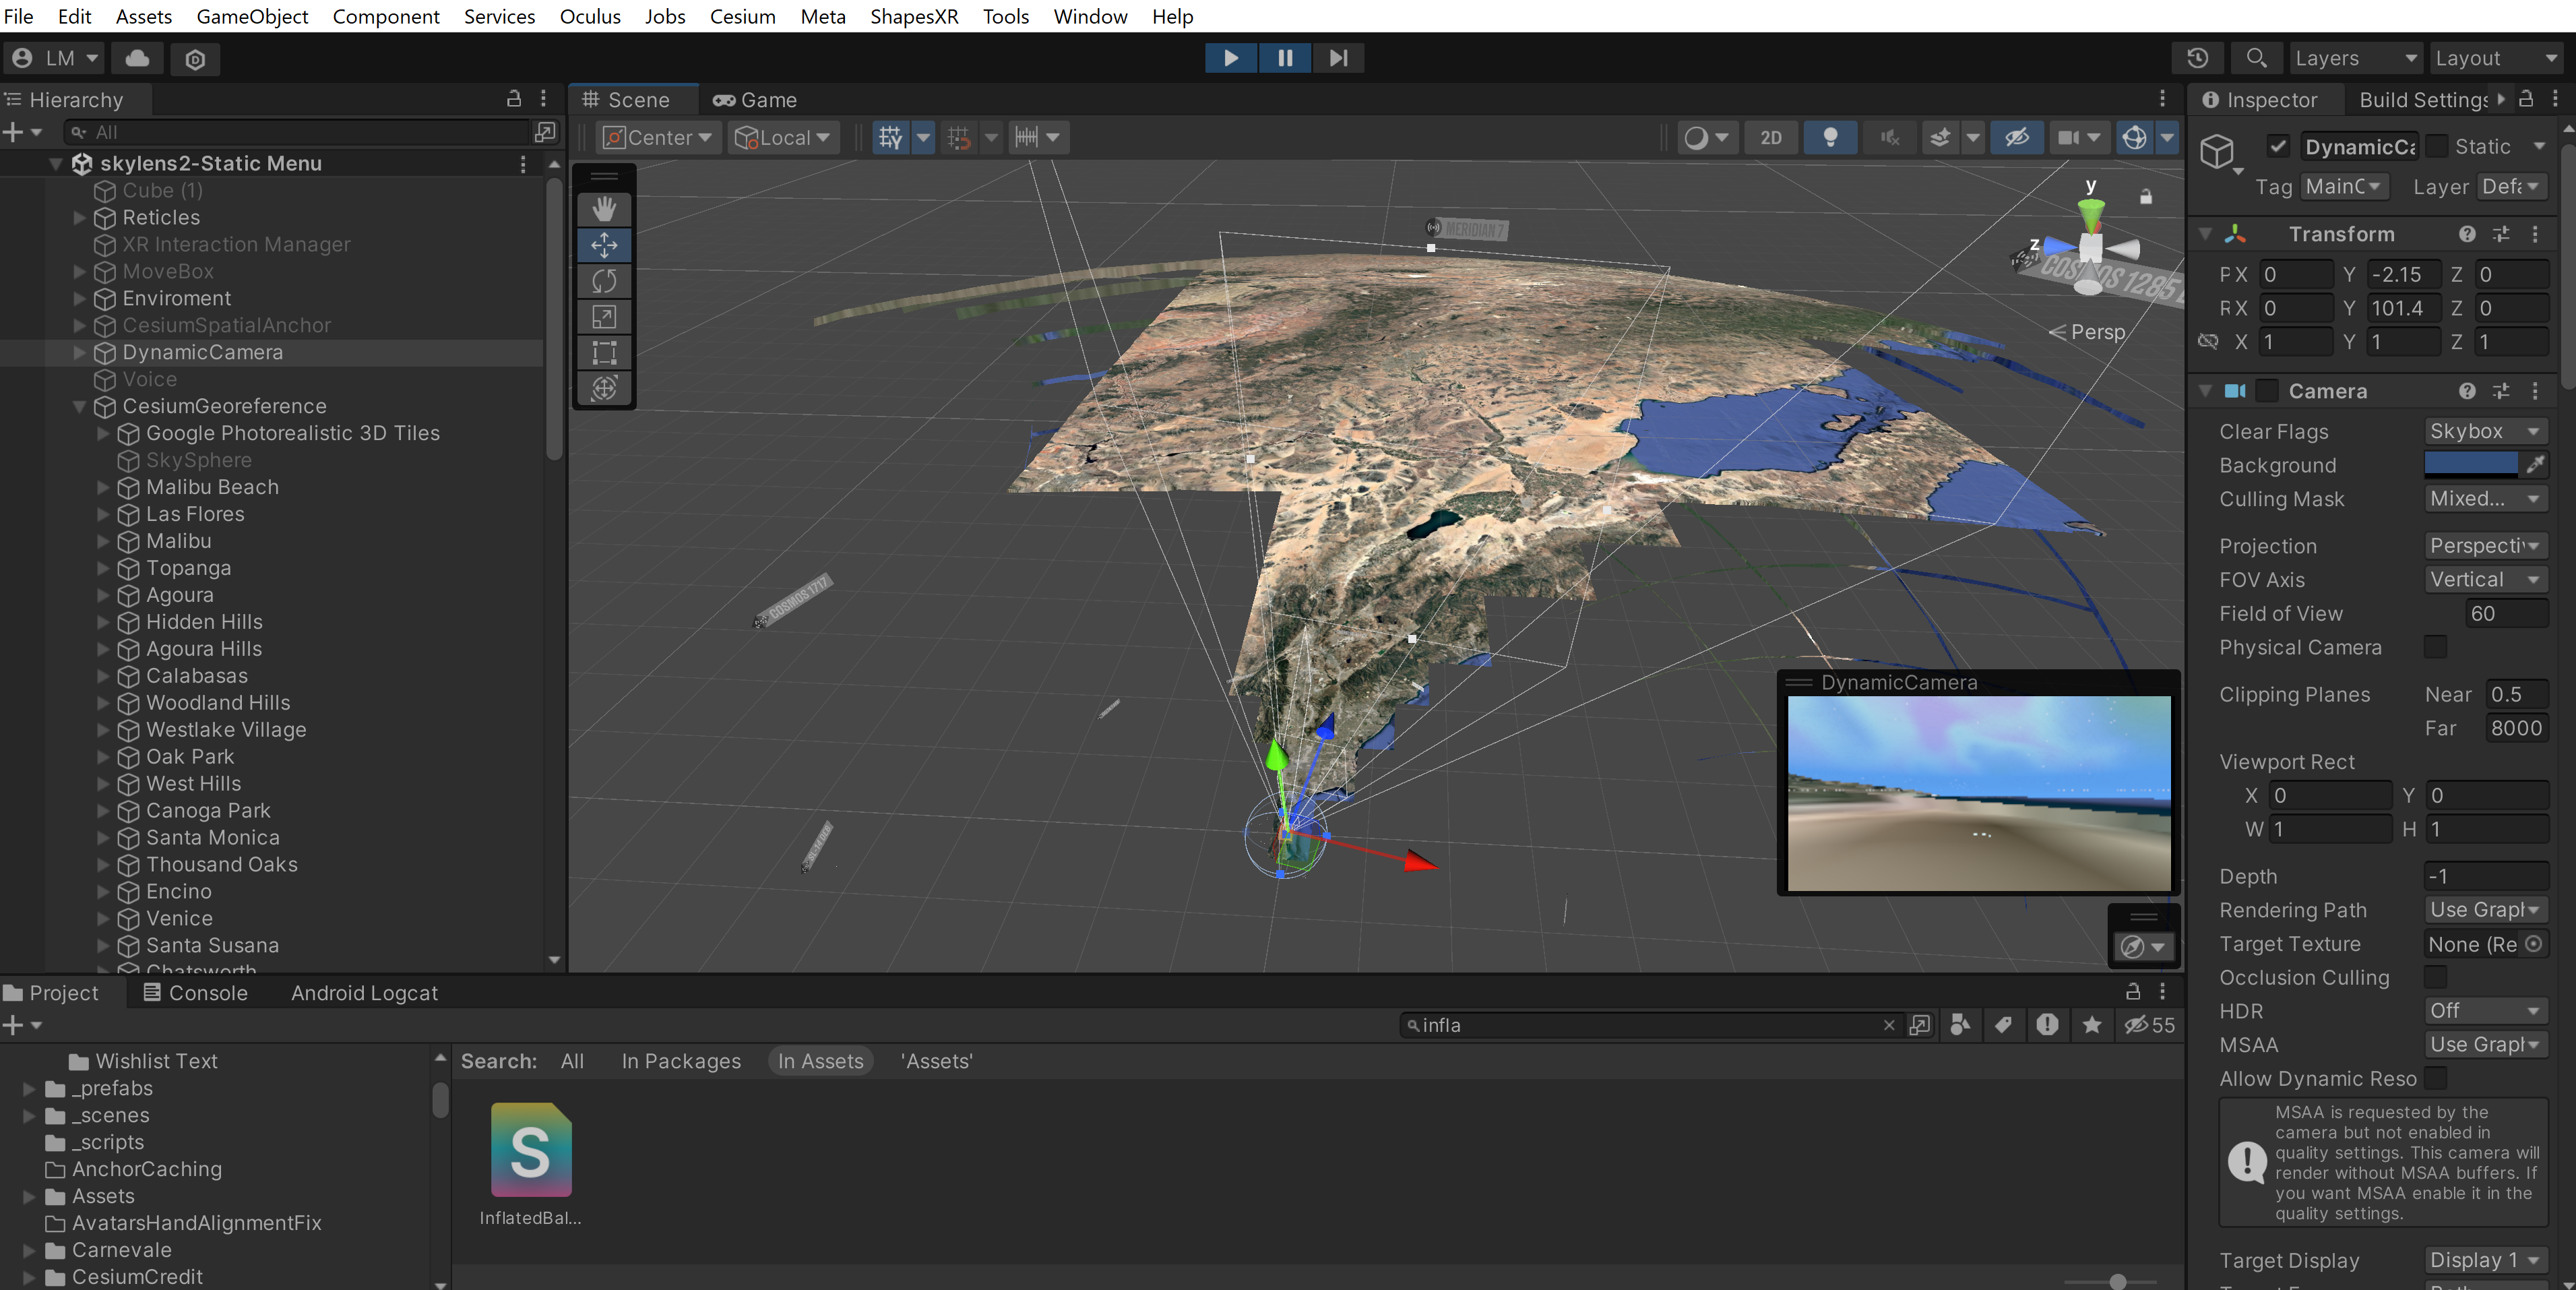The width and height of the screenshot is (2576, 1290).
Task: Click search by label icon in Project
Action: coord(2003,1024)
